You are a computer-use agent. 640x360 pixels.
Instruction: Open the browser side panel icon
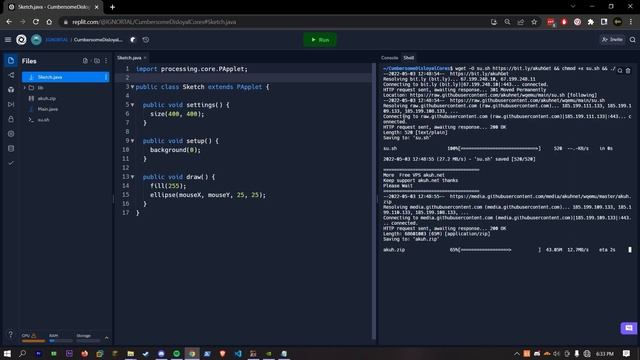point(604,22)
